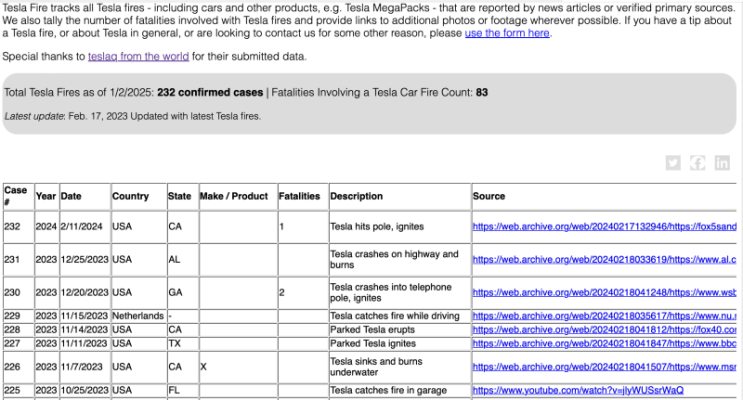Open source link for case 232

(x=604, y=227)
